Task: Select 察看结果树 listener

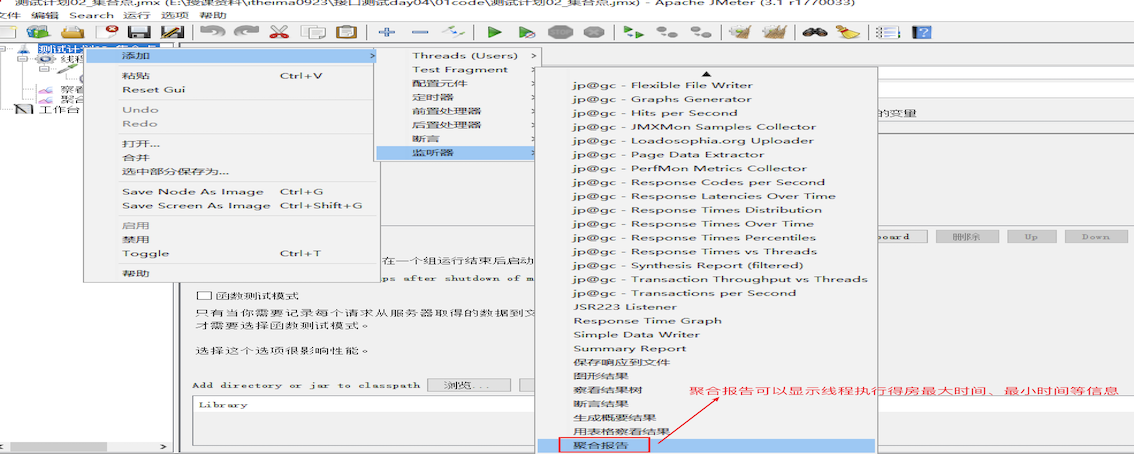Action: coord(706,390)
